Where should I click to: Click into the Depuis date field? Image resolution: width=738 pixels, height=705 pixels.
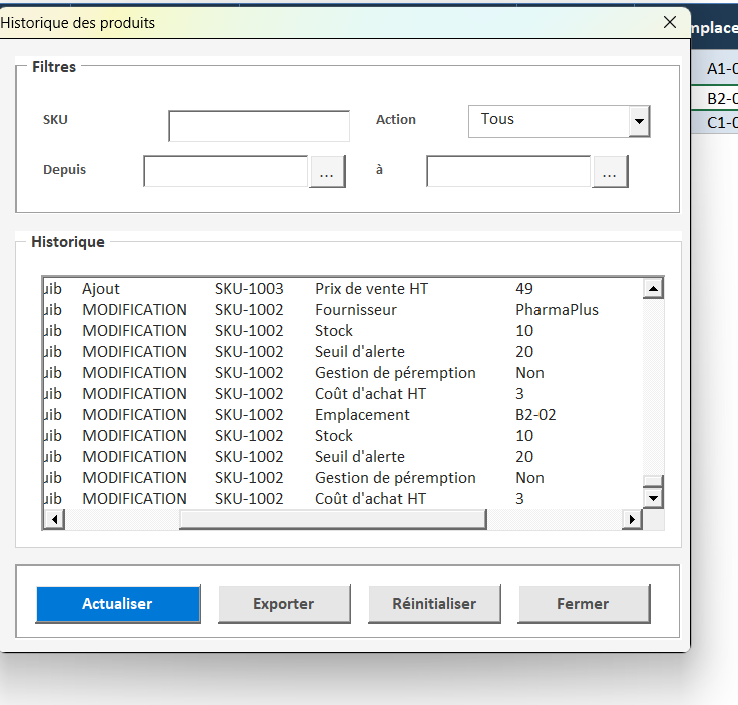click(x=226, y=172)
